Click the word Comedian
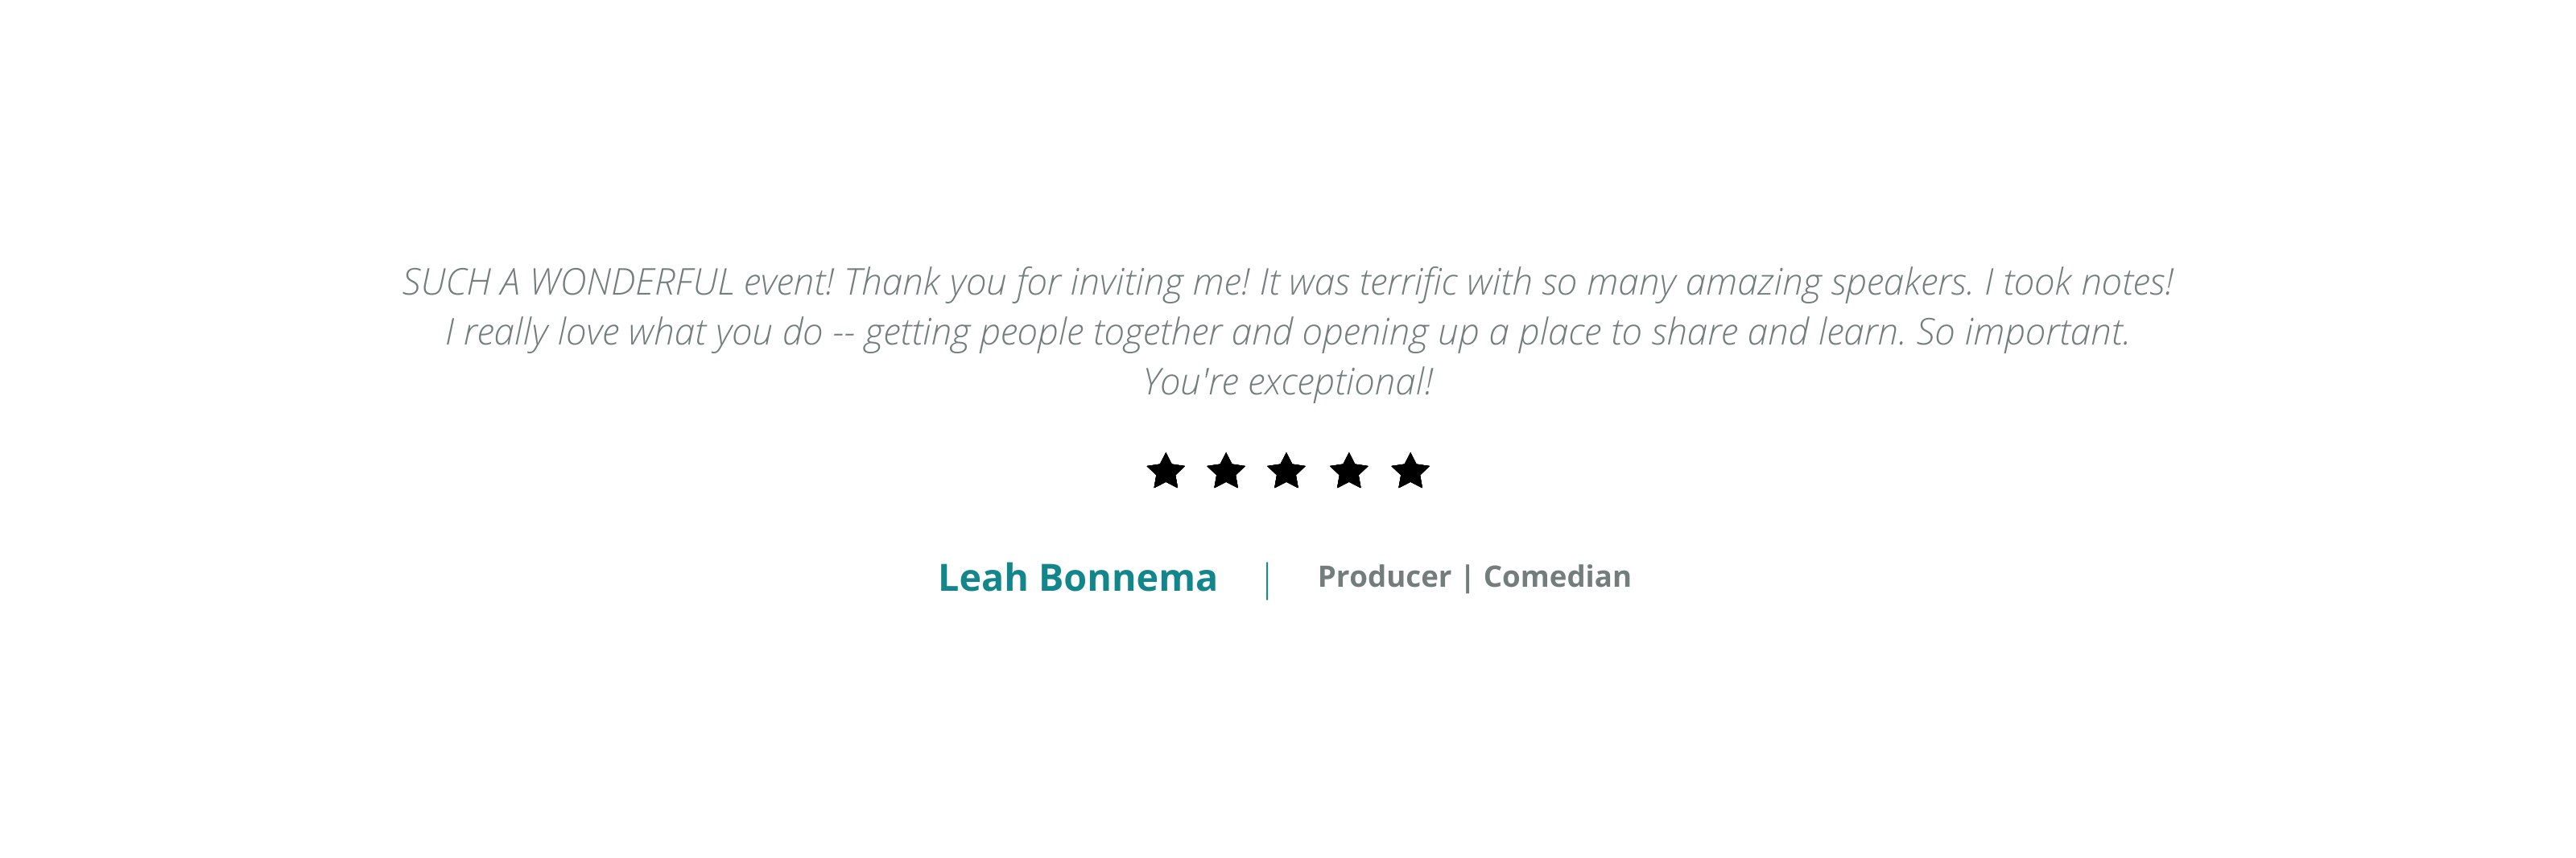Viewport: 2576px width, 858px height. tap(1557, 577)
